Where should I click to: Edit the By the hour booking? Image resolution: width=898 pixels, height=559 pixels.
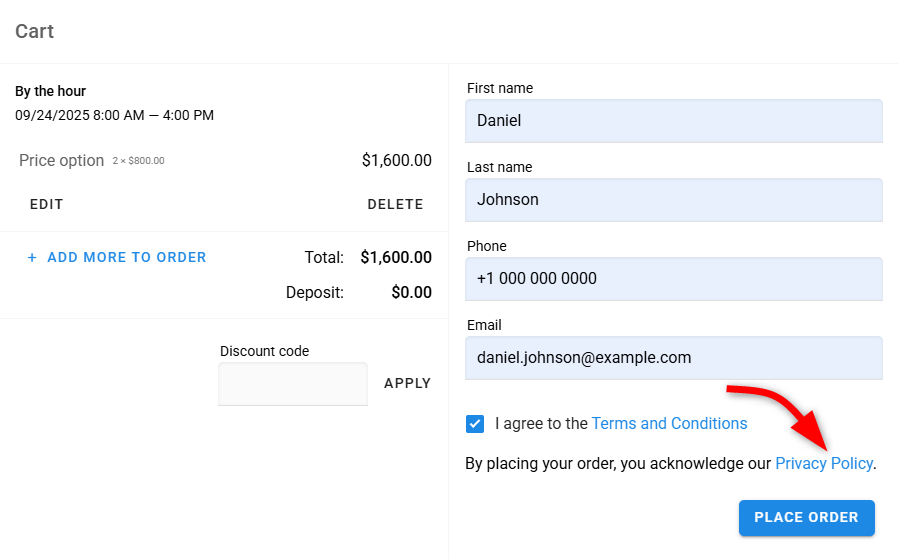point(46,204)
